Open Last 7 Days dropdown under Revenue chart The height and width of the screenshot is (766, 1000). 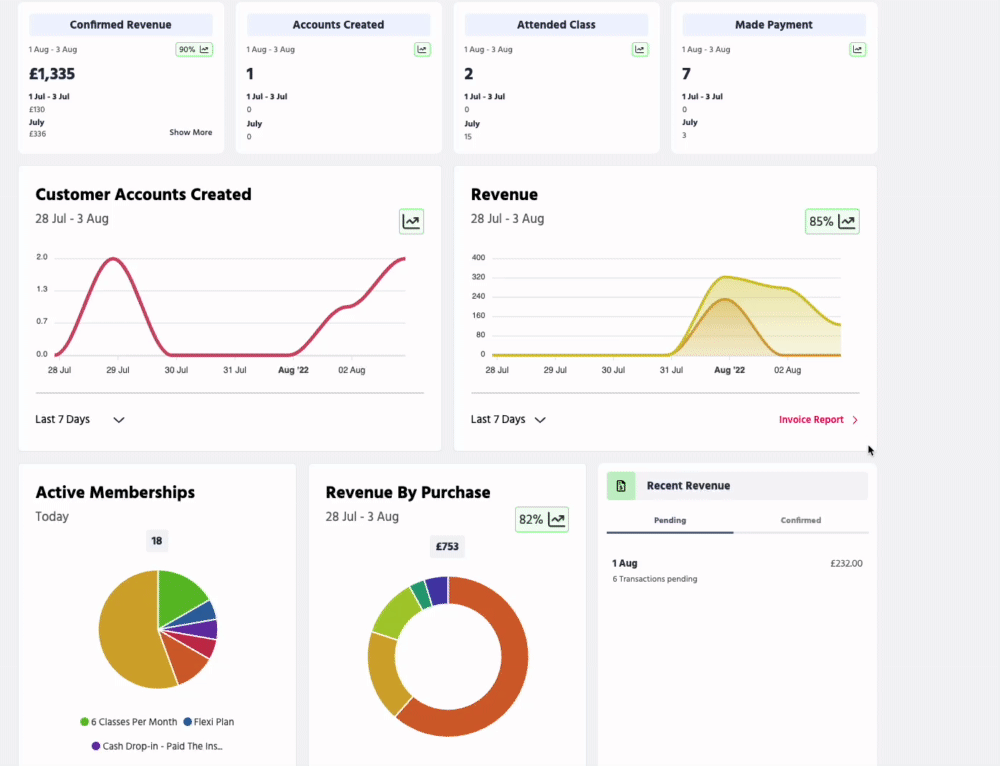(x=509, y=420)
